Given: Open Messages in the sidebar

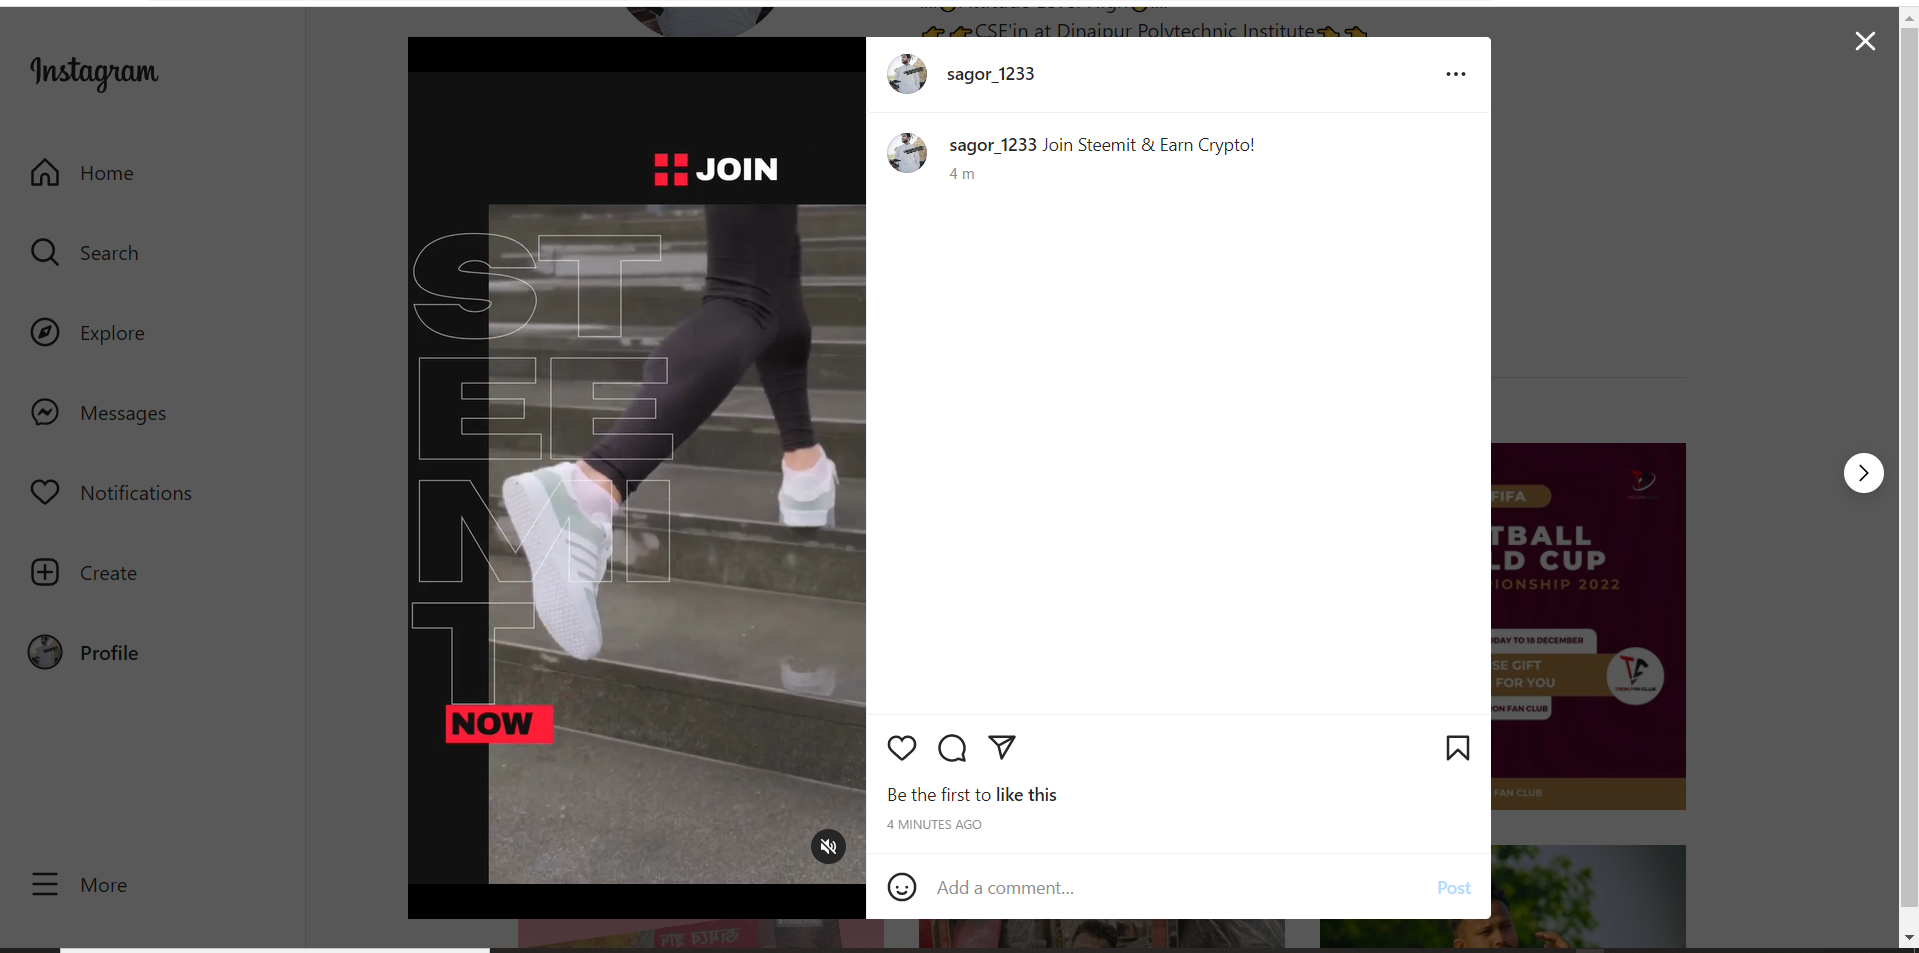Looking at the screenshot, I should (99, 413).
